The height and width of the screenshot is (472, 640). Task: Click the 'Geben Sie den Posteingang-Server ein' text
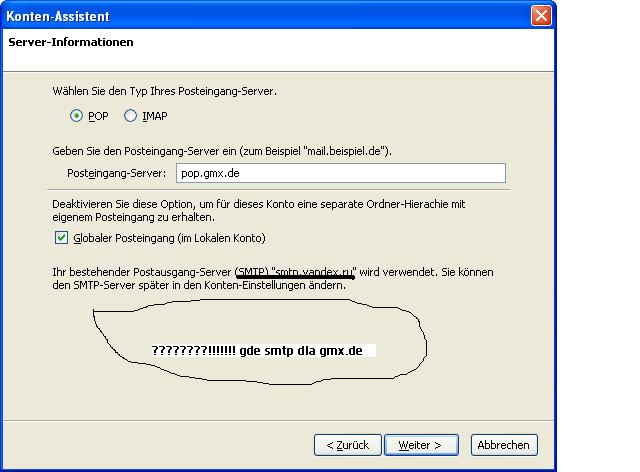coord(222,151)
